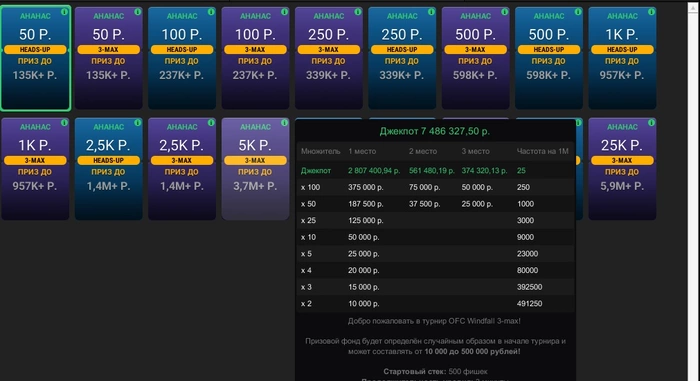Click the 'x 10' multiplier row label
700x381 pixels.
point(308,237)
